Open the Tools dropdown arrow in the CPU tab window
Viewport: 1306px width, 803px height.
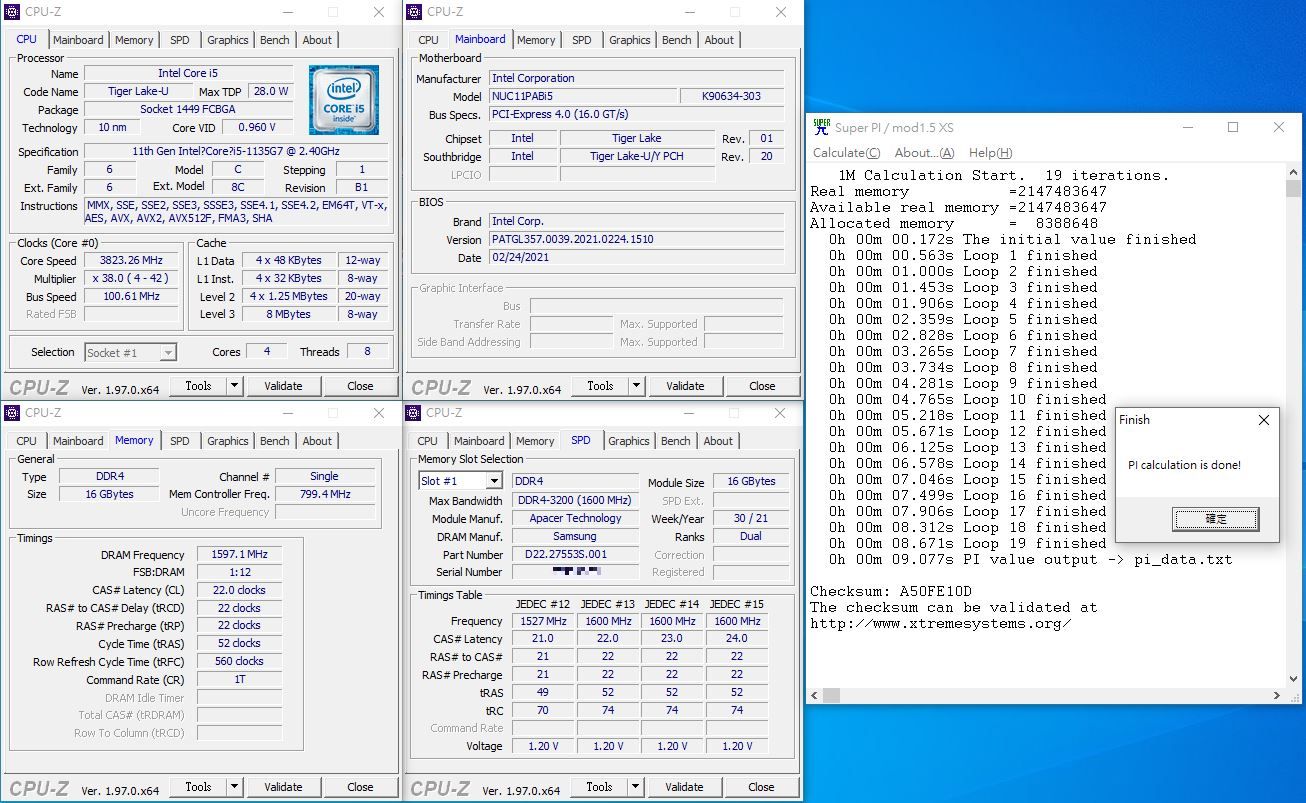(x=234, y=386)
